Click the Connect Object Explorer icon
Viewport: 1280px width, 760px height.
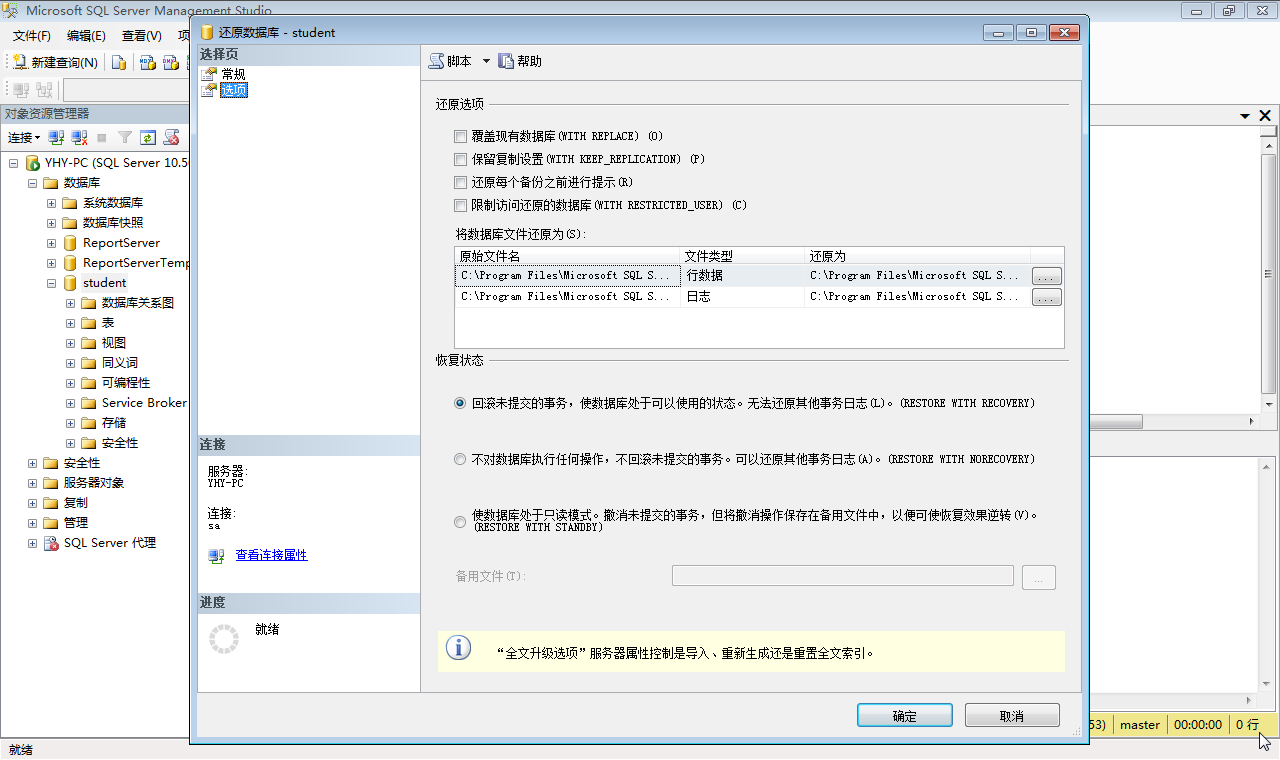[x=57, y=137]
